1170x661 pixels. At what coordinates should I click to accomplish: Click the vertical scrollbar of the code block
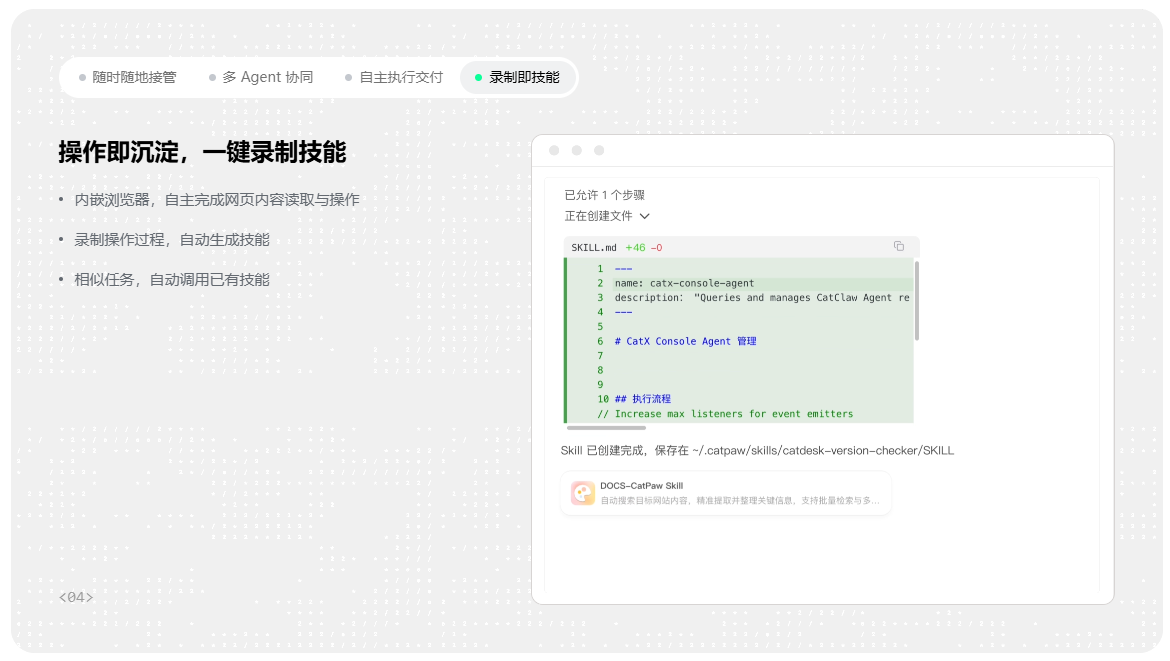(916, 301)
